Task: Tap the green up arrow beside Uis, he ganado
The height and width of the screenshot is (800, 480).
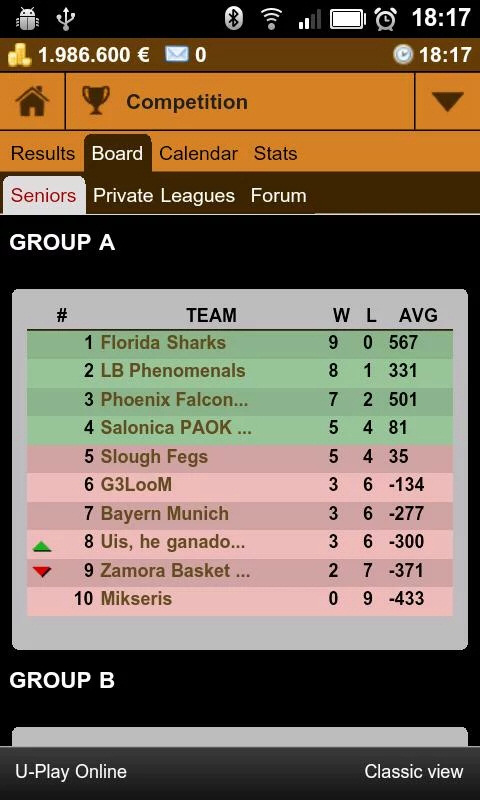Action: (42, 546)
